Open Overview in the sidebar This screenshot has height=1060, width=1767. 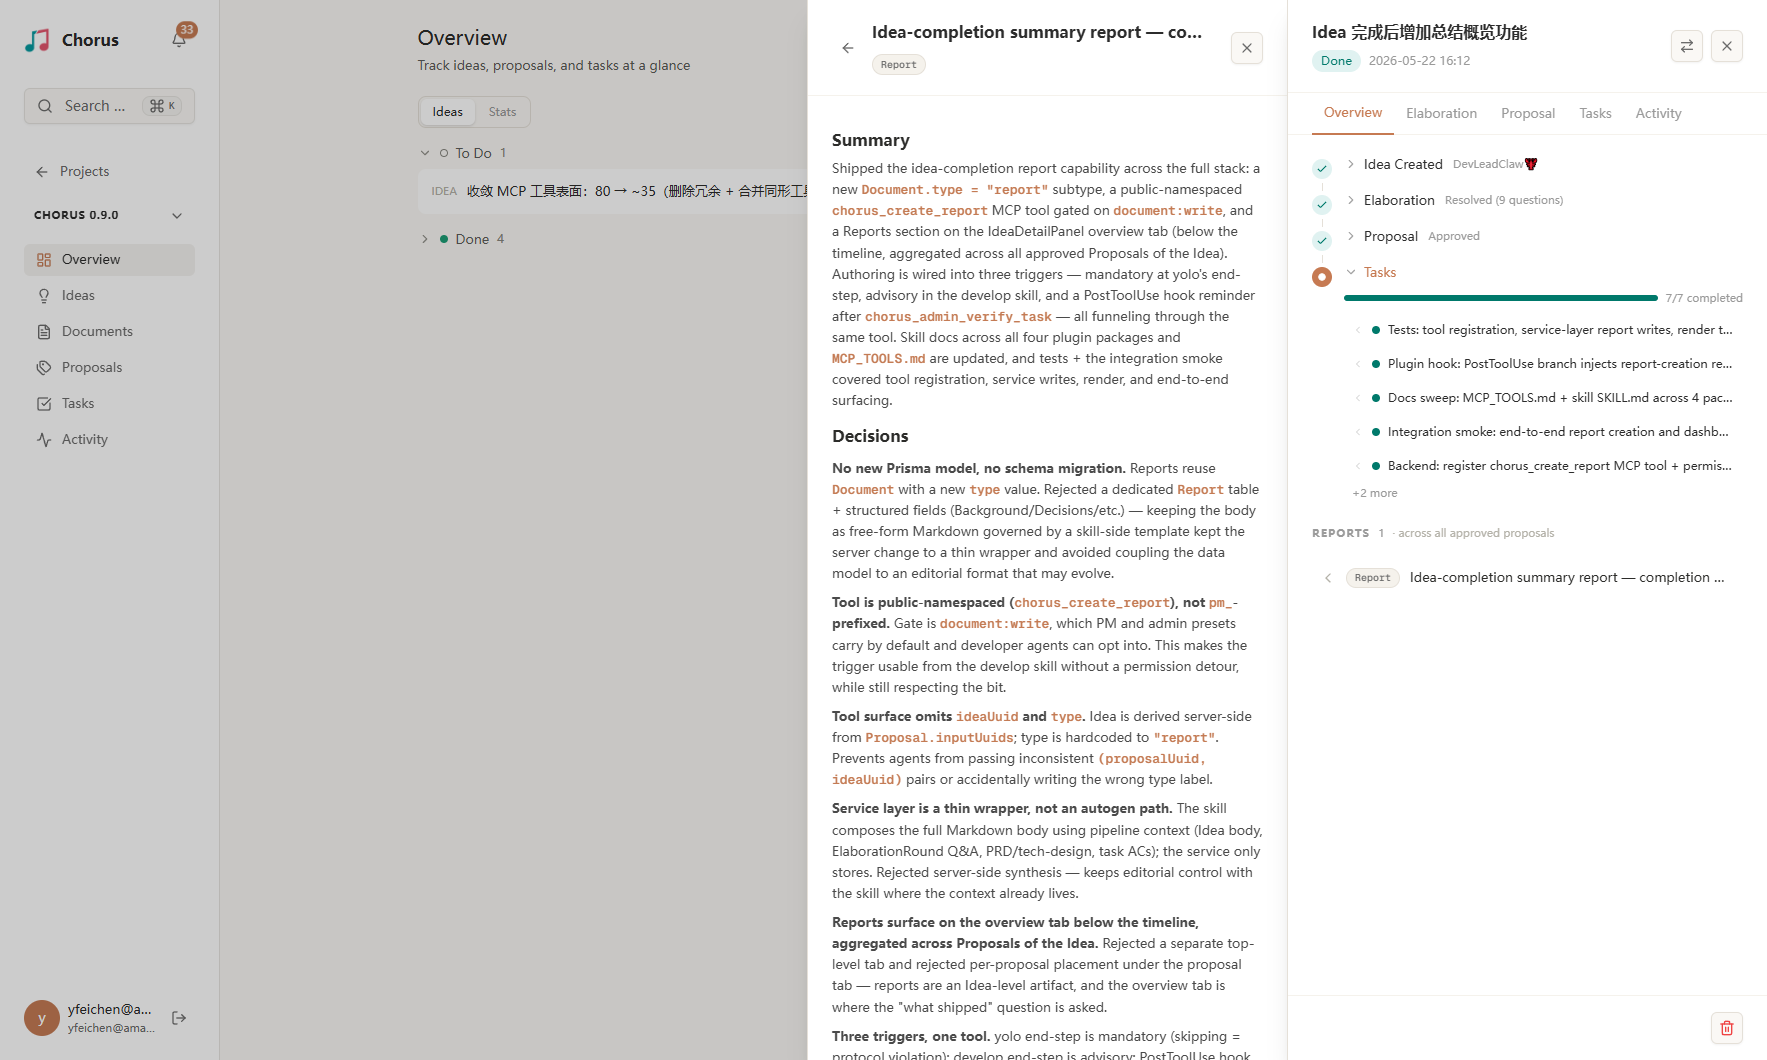[x=109, y=259]
